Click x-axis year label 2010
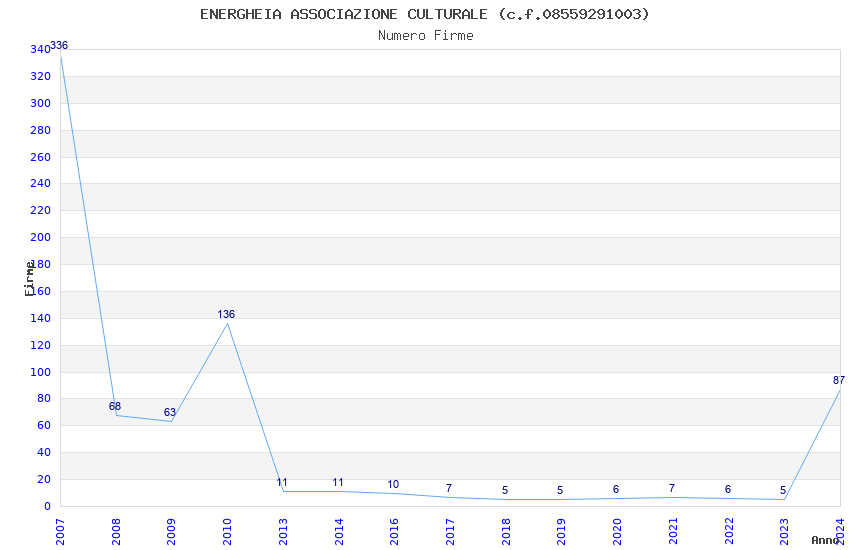This screenshot has width=850, height=550. click(x=227, y=532)
